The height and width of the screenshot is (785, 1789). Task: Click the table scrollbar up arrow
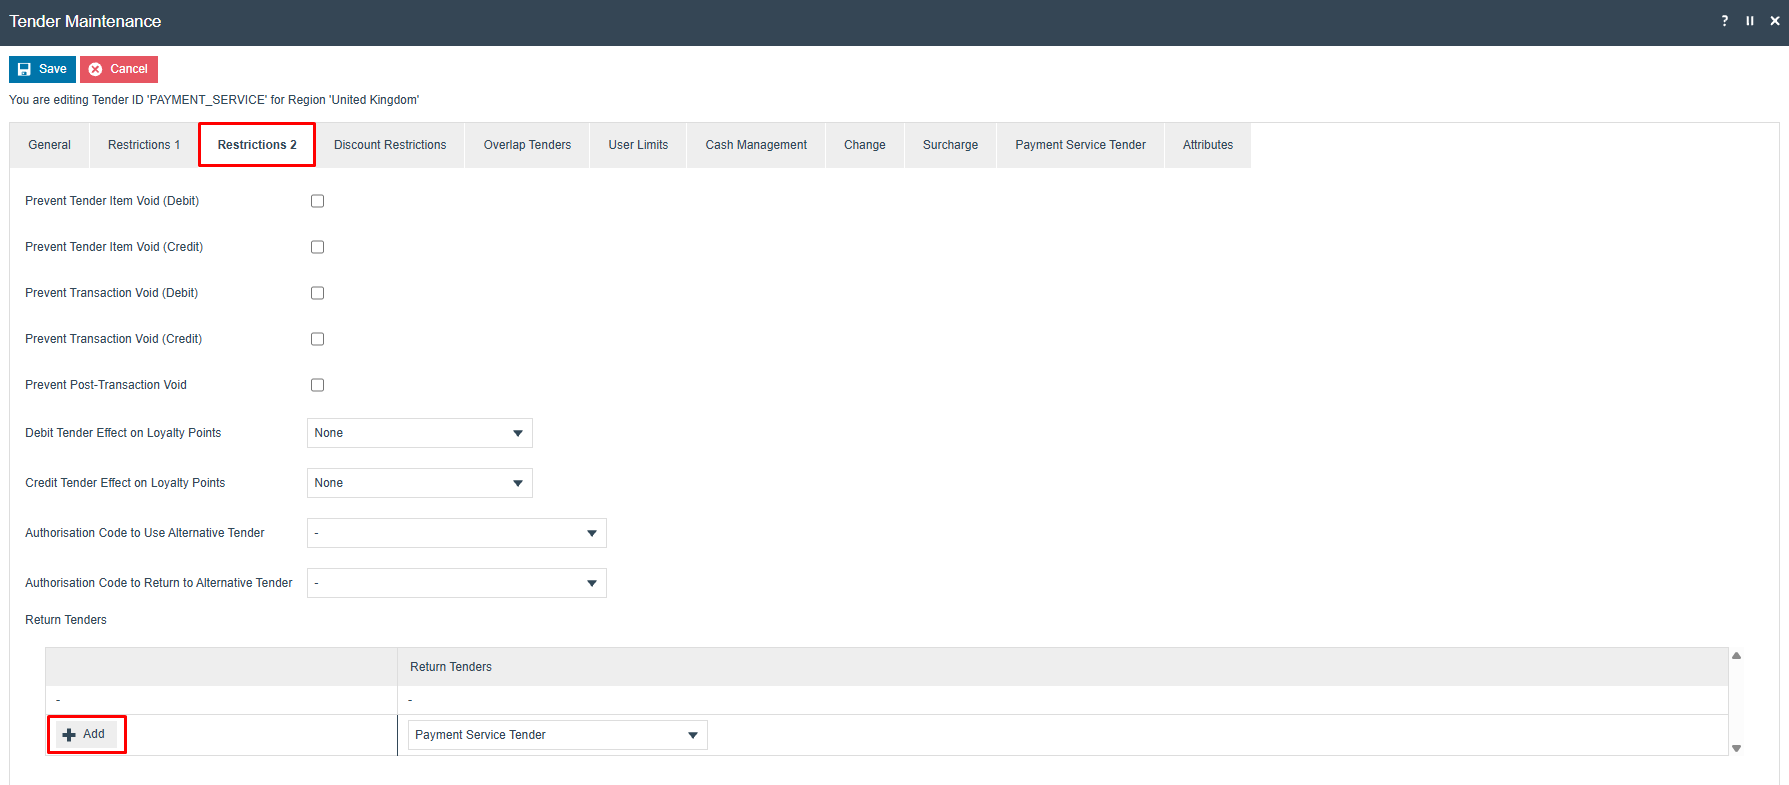(x=1737, y=656)
